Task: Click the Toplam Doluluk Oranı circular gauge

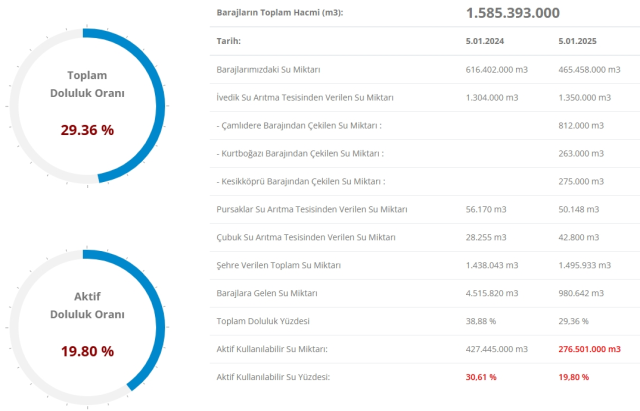Action: point(88,105)
